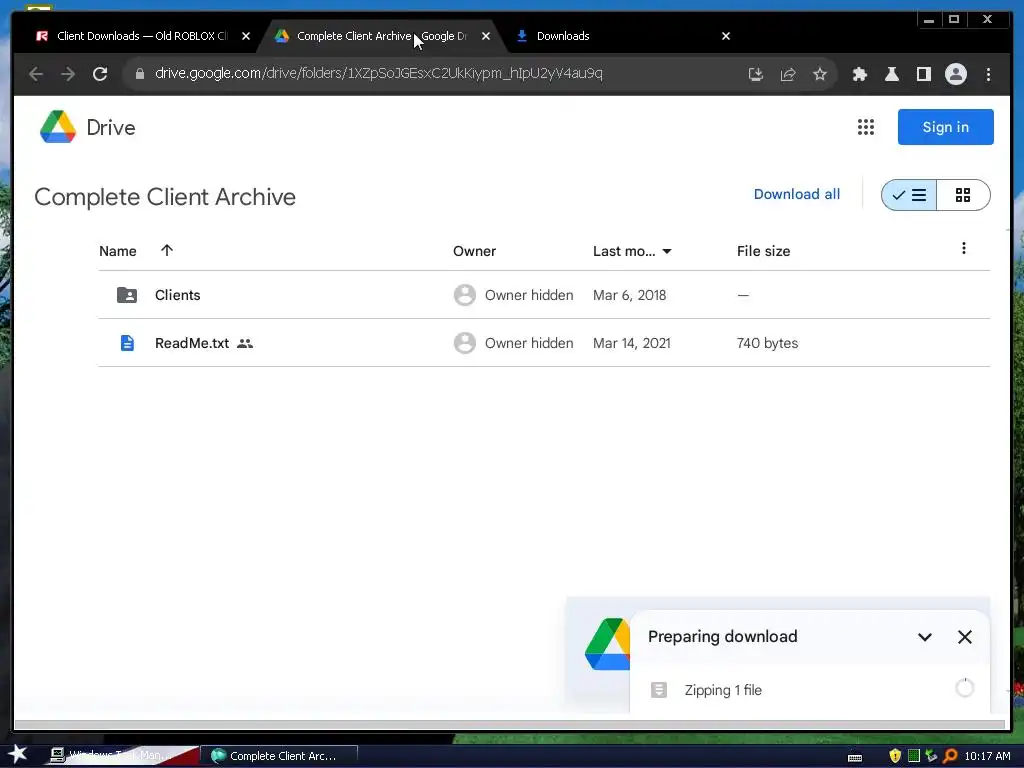Switch to the Client Downloads Old ROBLOX tab
Screen dimensions: 1024x768
142,36
